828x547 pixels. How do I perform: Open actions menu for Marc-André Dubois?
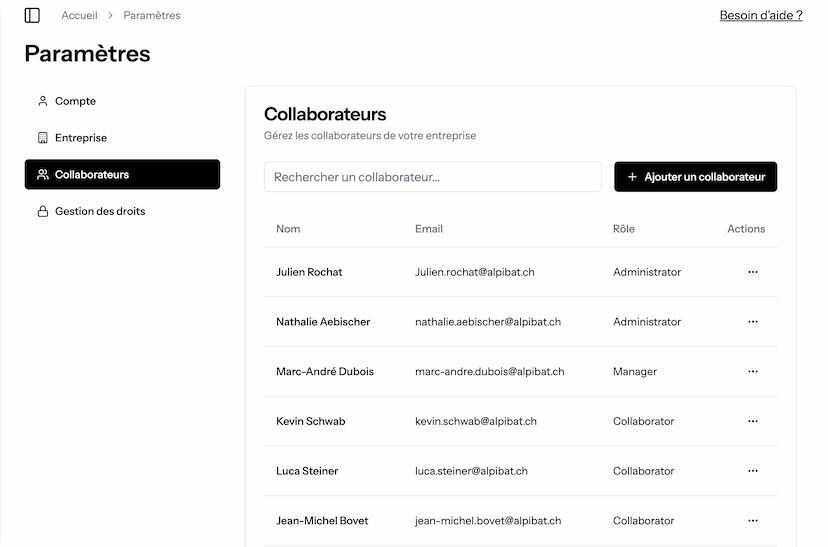(x=752, y=372)
